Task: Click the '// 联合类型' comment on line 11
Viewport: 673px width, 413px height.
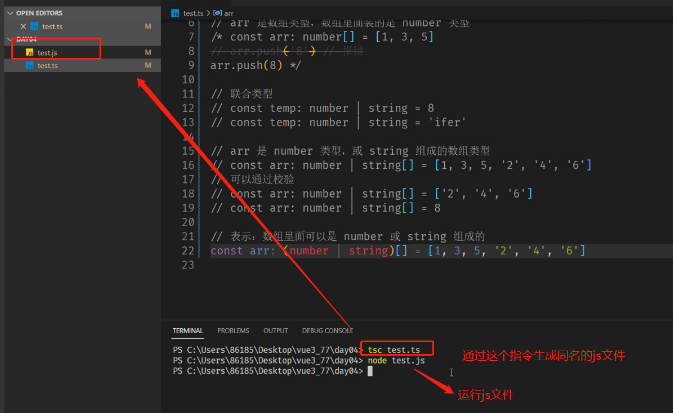Action: click(x=242, y=94)
